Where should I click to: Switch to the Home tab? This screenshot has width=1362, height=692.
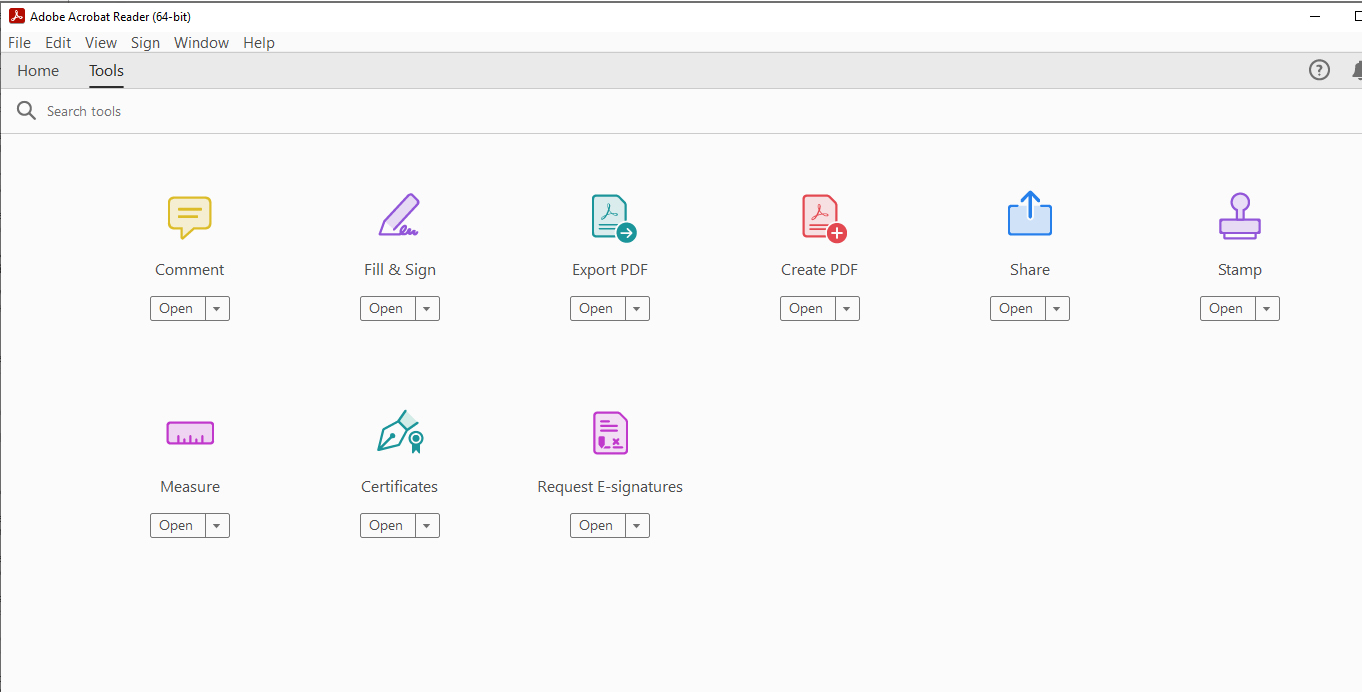[37, 70]
